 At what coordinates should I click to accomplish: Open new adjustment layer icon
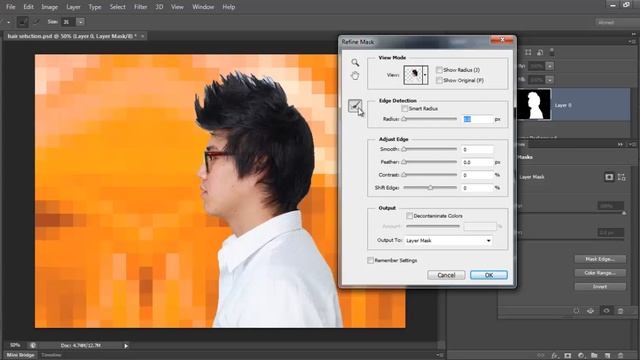581,356
